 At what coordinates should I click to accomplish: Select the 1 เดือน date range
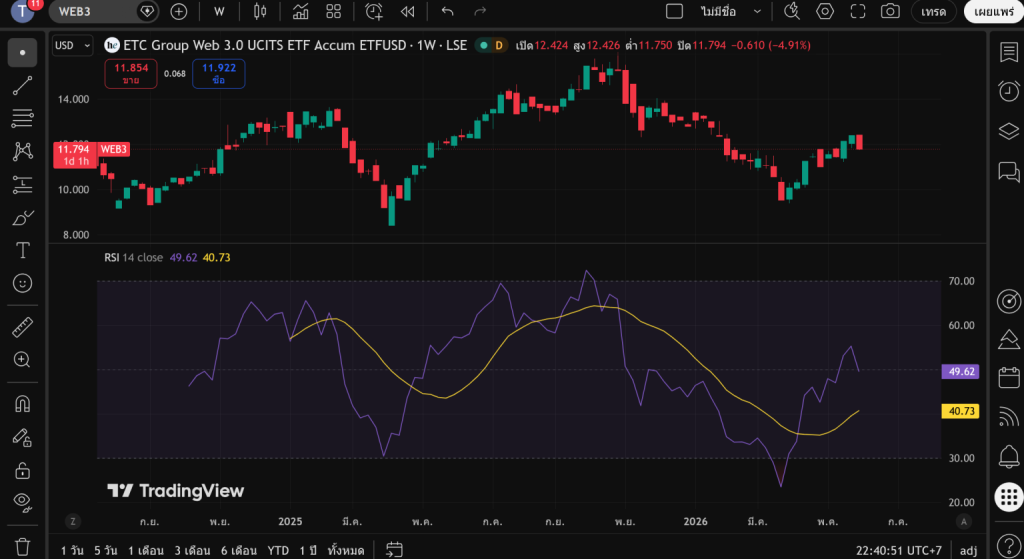tap(145, 551)
